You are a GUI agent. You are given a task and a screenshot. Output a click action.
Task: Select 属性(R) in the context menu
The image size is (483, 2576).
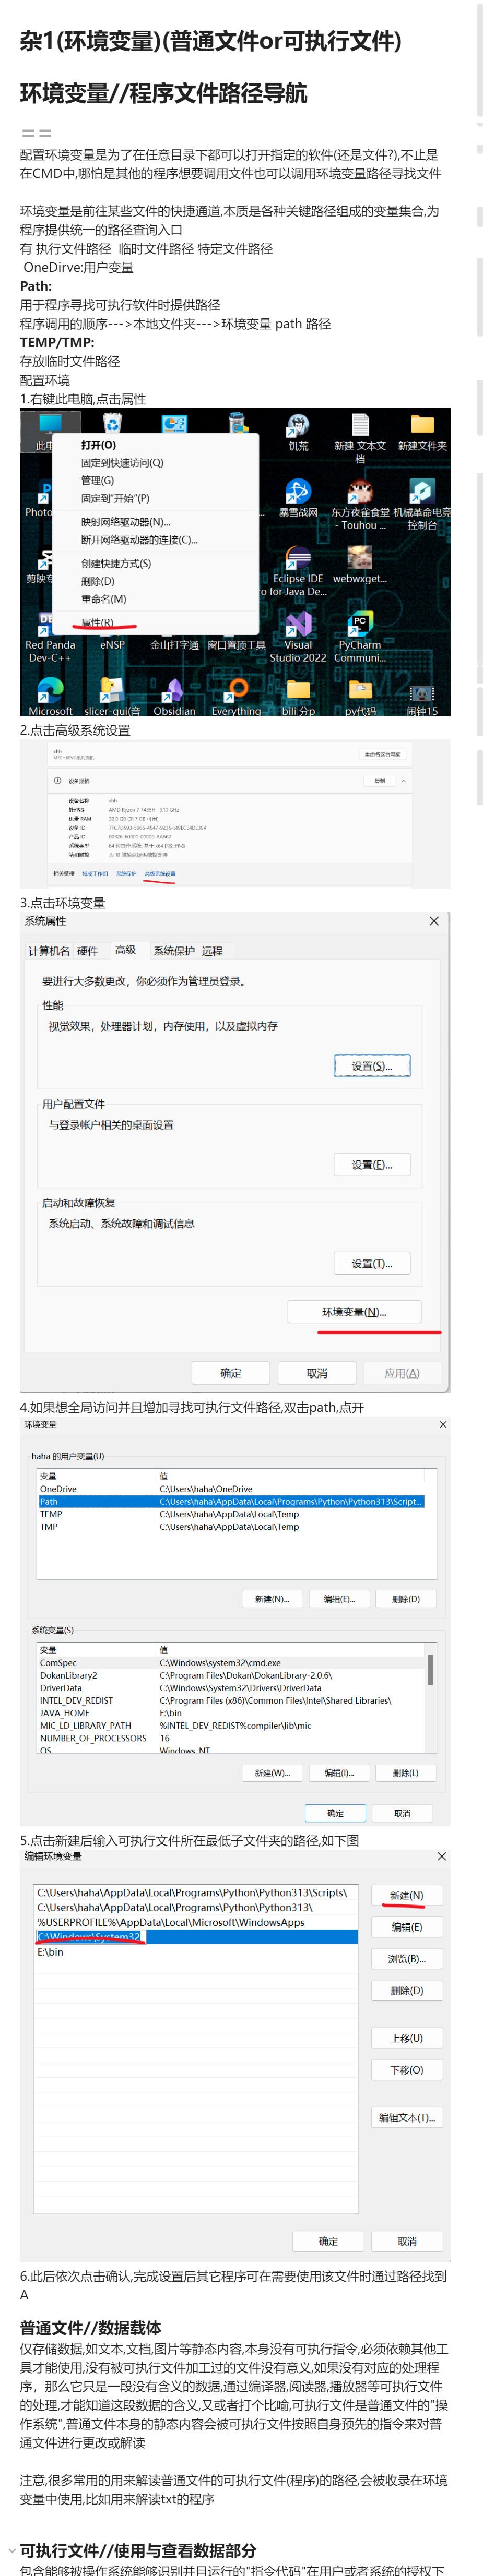tap(98, 622)
